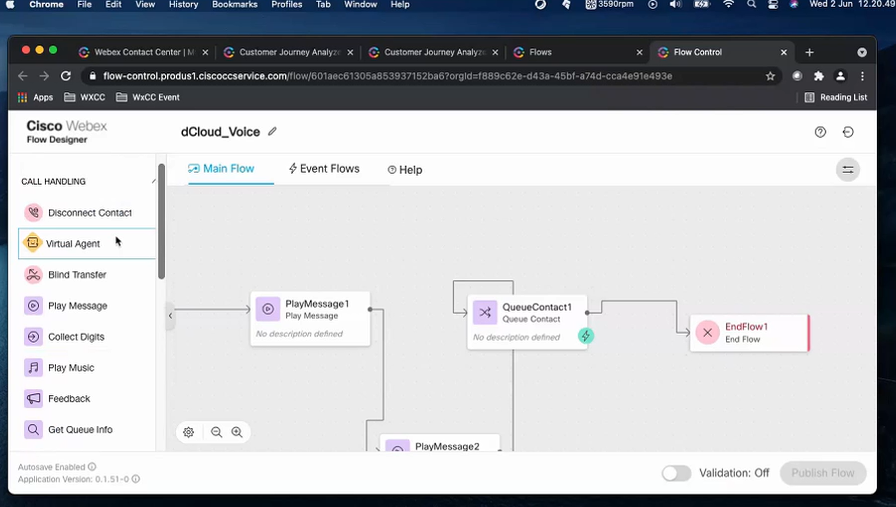Collapse the activity library side panel
896x507 pixels.
pyautogui.click(x=170, y=316)
